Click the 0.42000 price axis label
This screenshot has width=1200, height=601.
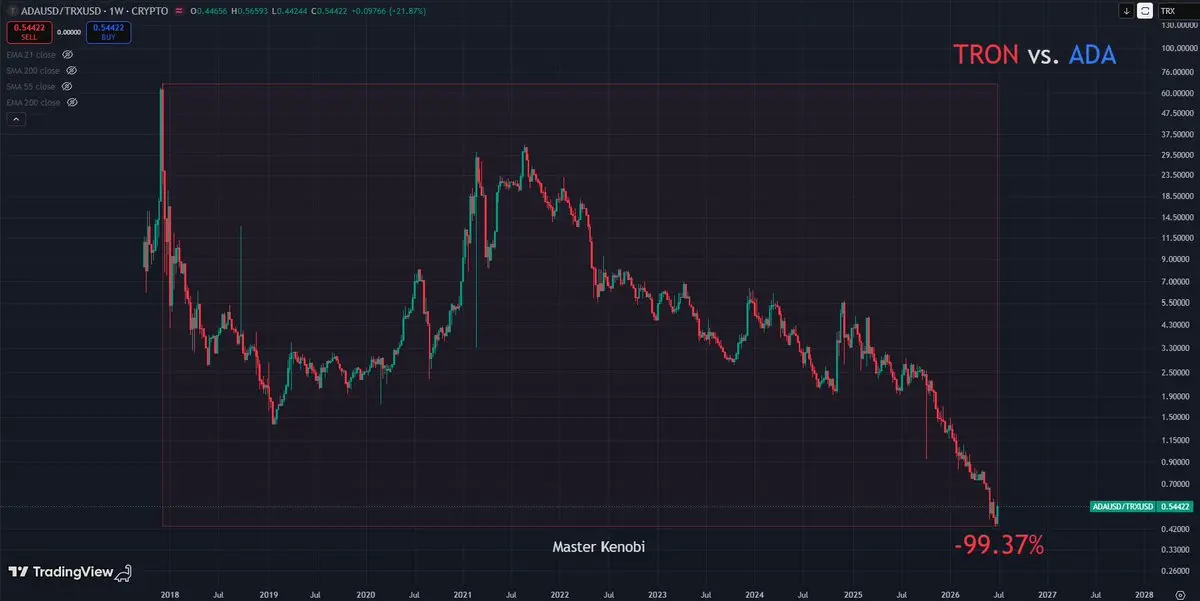point(1178,528)
